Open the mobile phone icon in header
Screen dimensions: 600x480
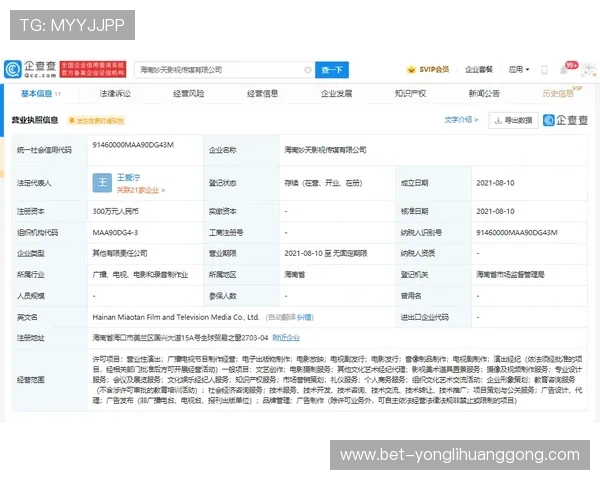point(544,70)
